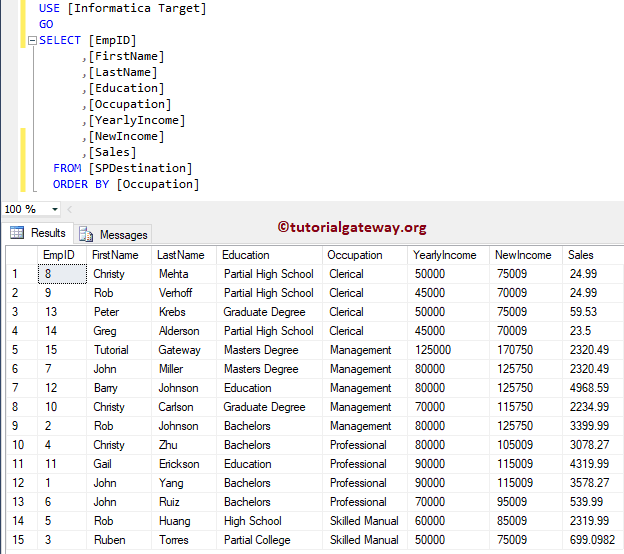Click [NewIncome] column in the query
Image resolution: width=624 pixels, height=554 pixels.
tap(126, 136)
